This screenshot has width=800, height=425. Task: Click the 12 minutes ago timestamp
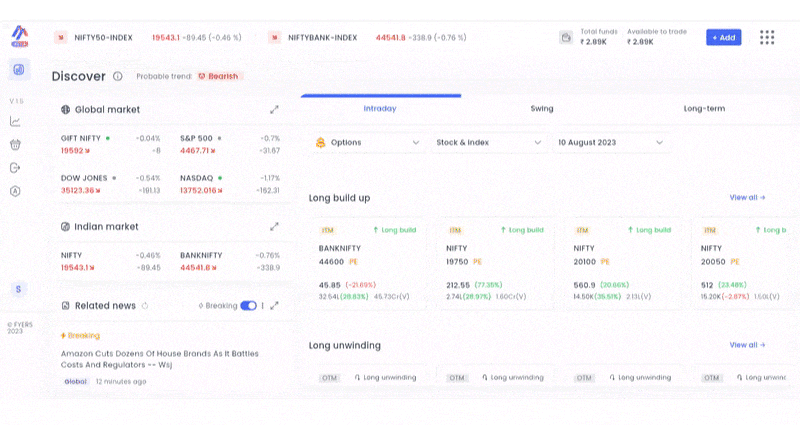121,382
